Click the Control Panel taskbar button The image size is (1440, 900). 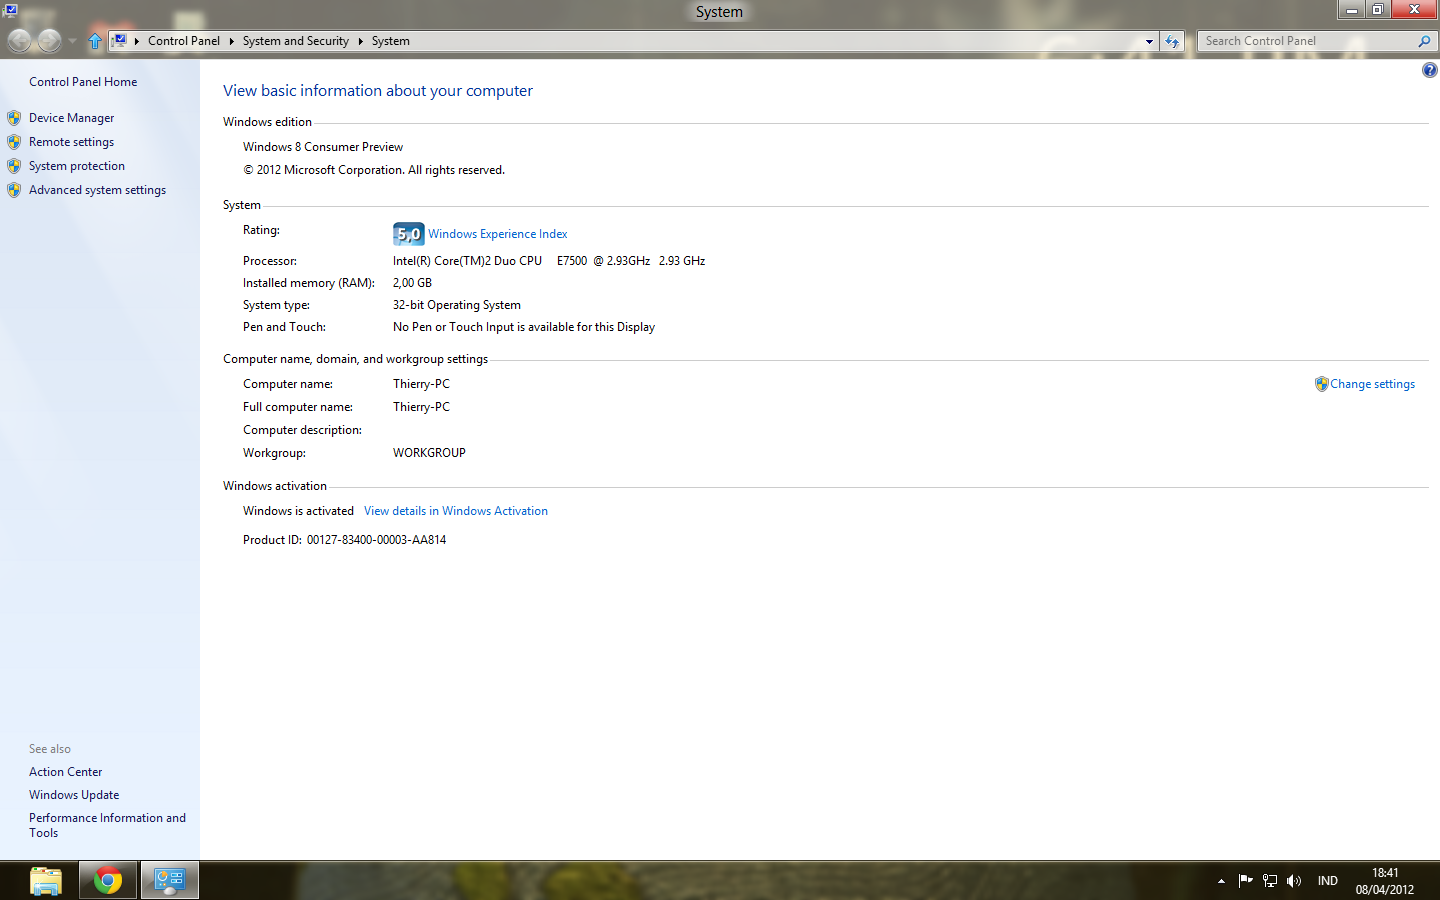tap(169, 881)
